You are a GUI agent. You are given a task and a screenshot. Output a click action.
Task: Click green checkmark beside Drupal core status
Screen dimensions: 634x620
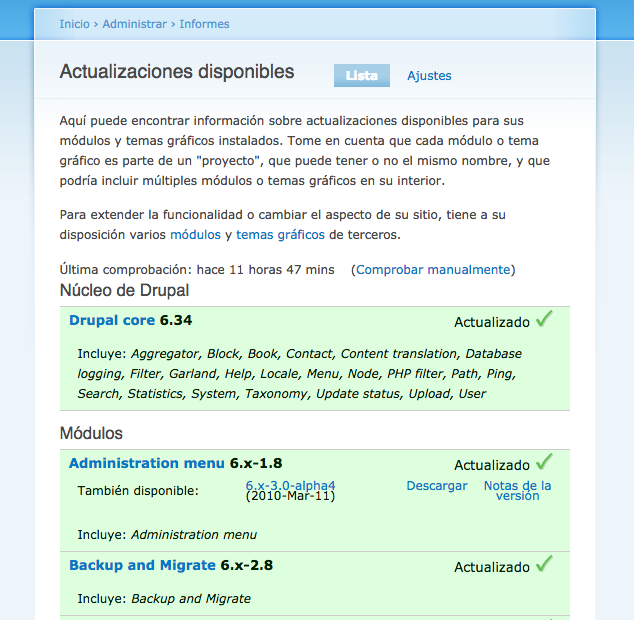click(544, 319)
